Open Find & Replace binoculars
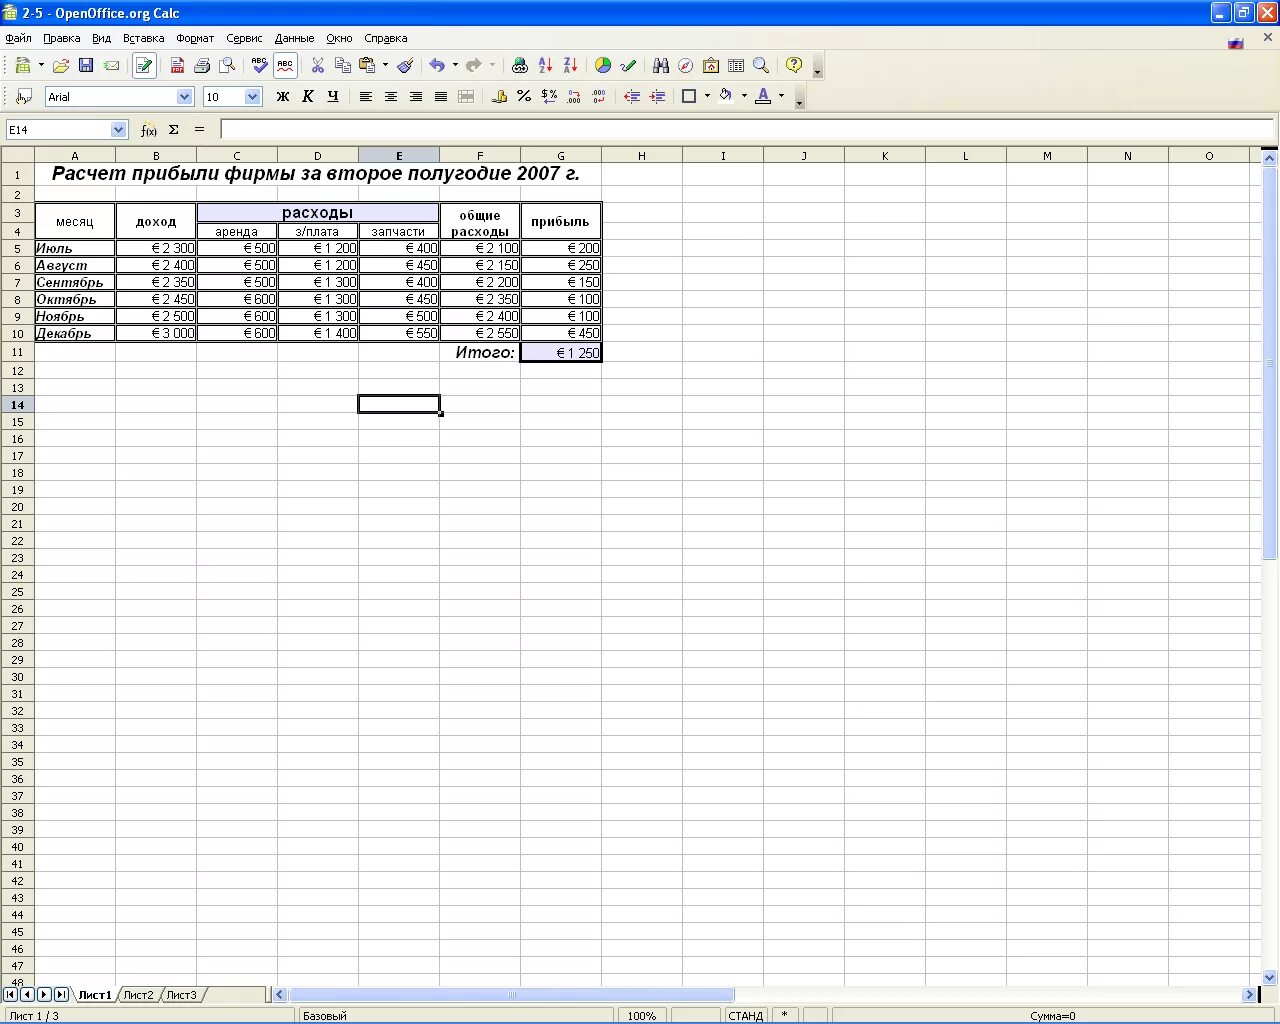1280x1024 pixels. [x=660, y=65]
